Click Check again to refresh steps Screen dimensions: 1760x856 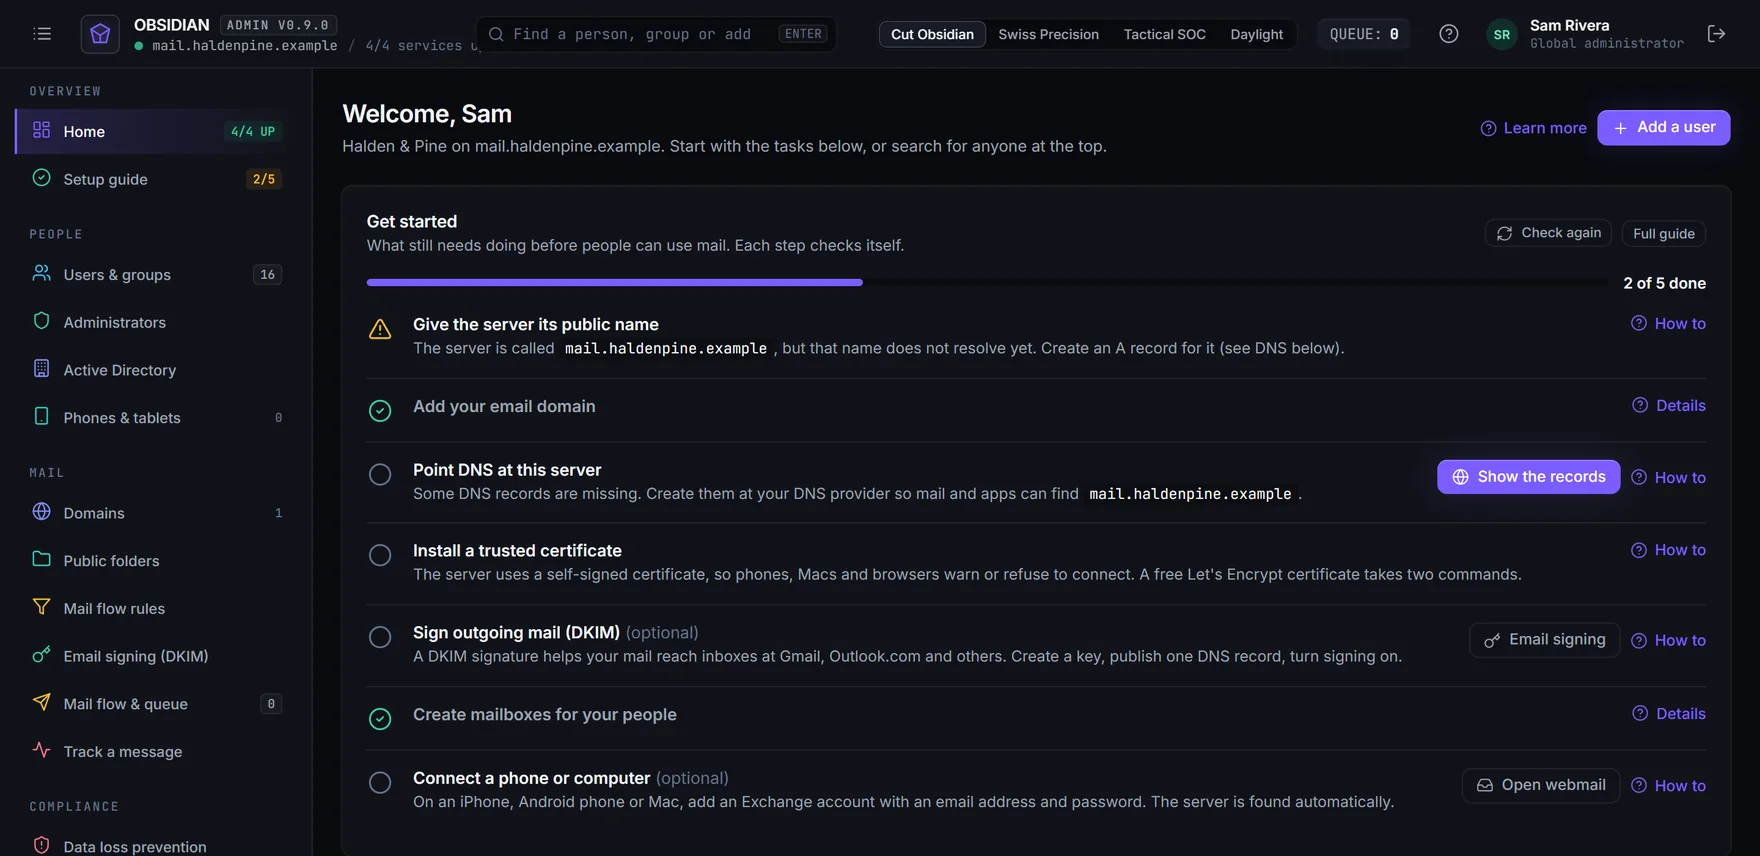1548,233
